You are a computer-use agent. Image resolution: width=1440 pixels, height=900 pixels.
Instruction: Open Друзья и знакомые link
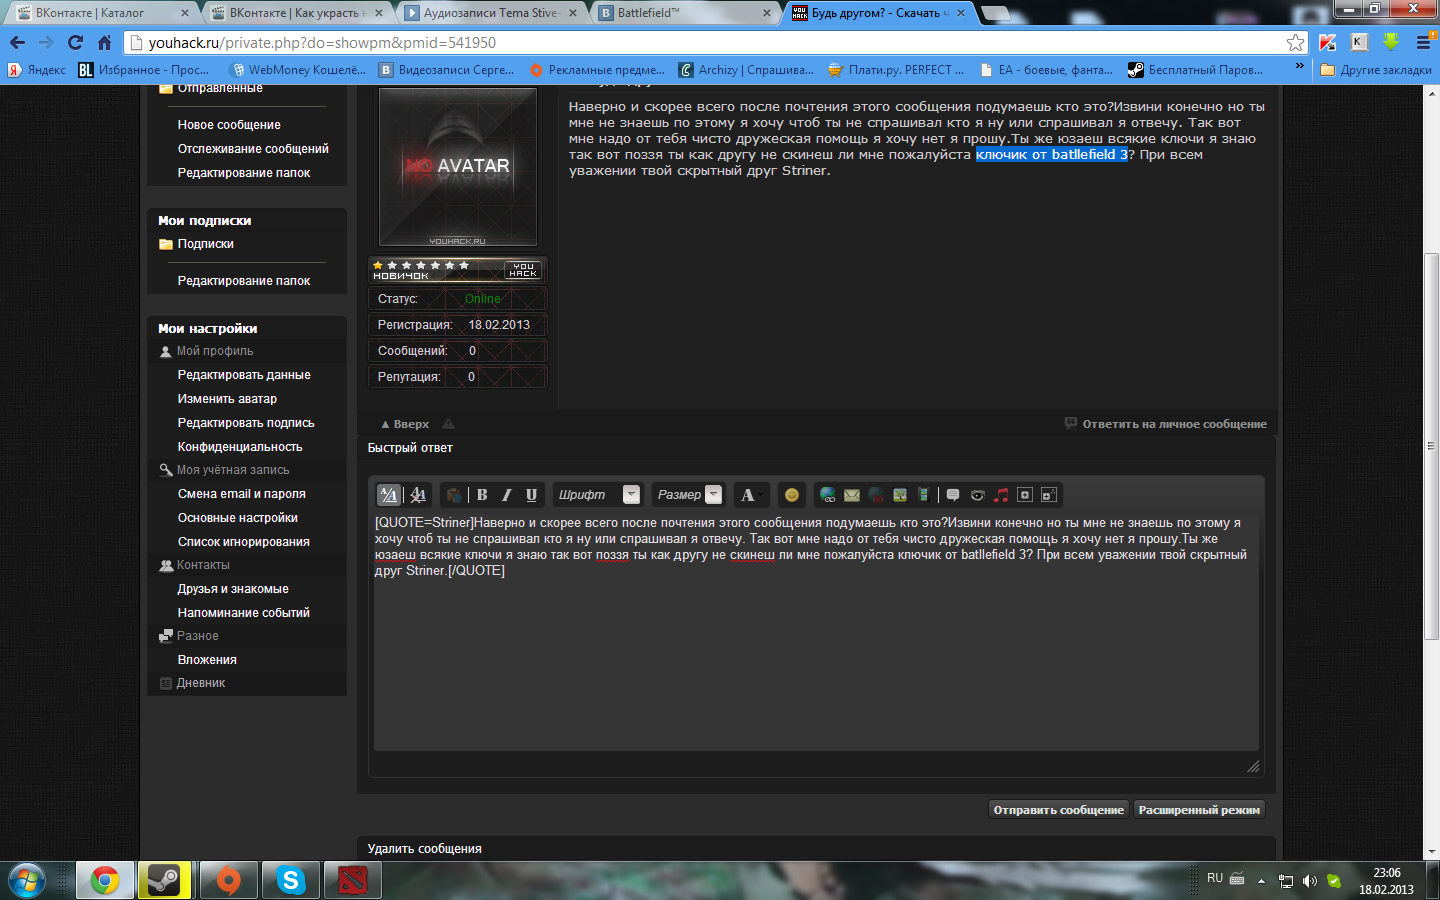pyautogui.click(x=233, y=589)
